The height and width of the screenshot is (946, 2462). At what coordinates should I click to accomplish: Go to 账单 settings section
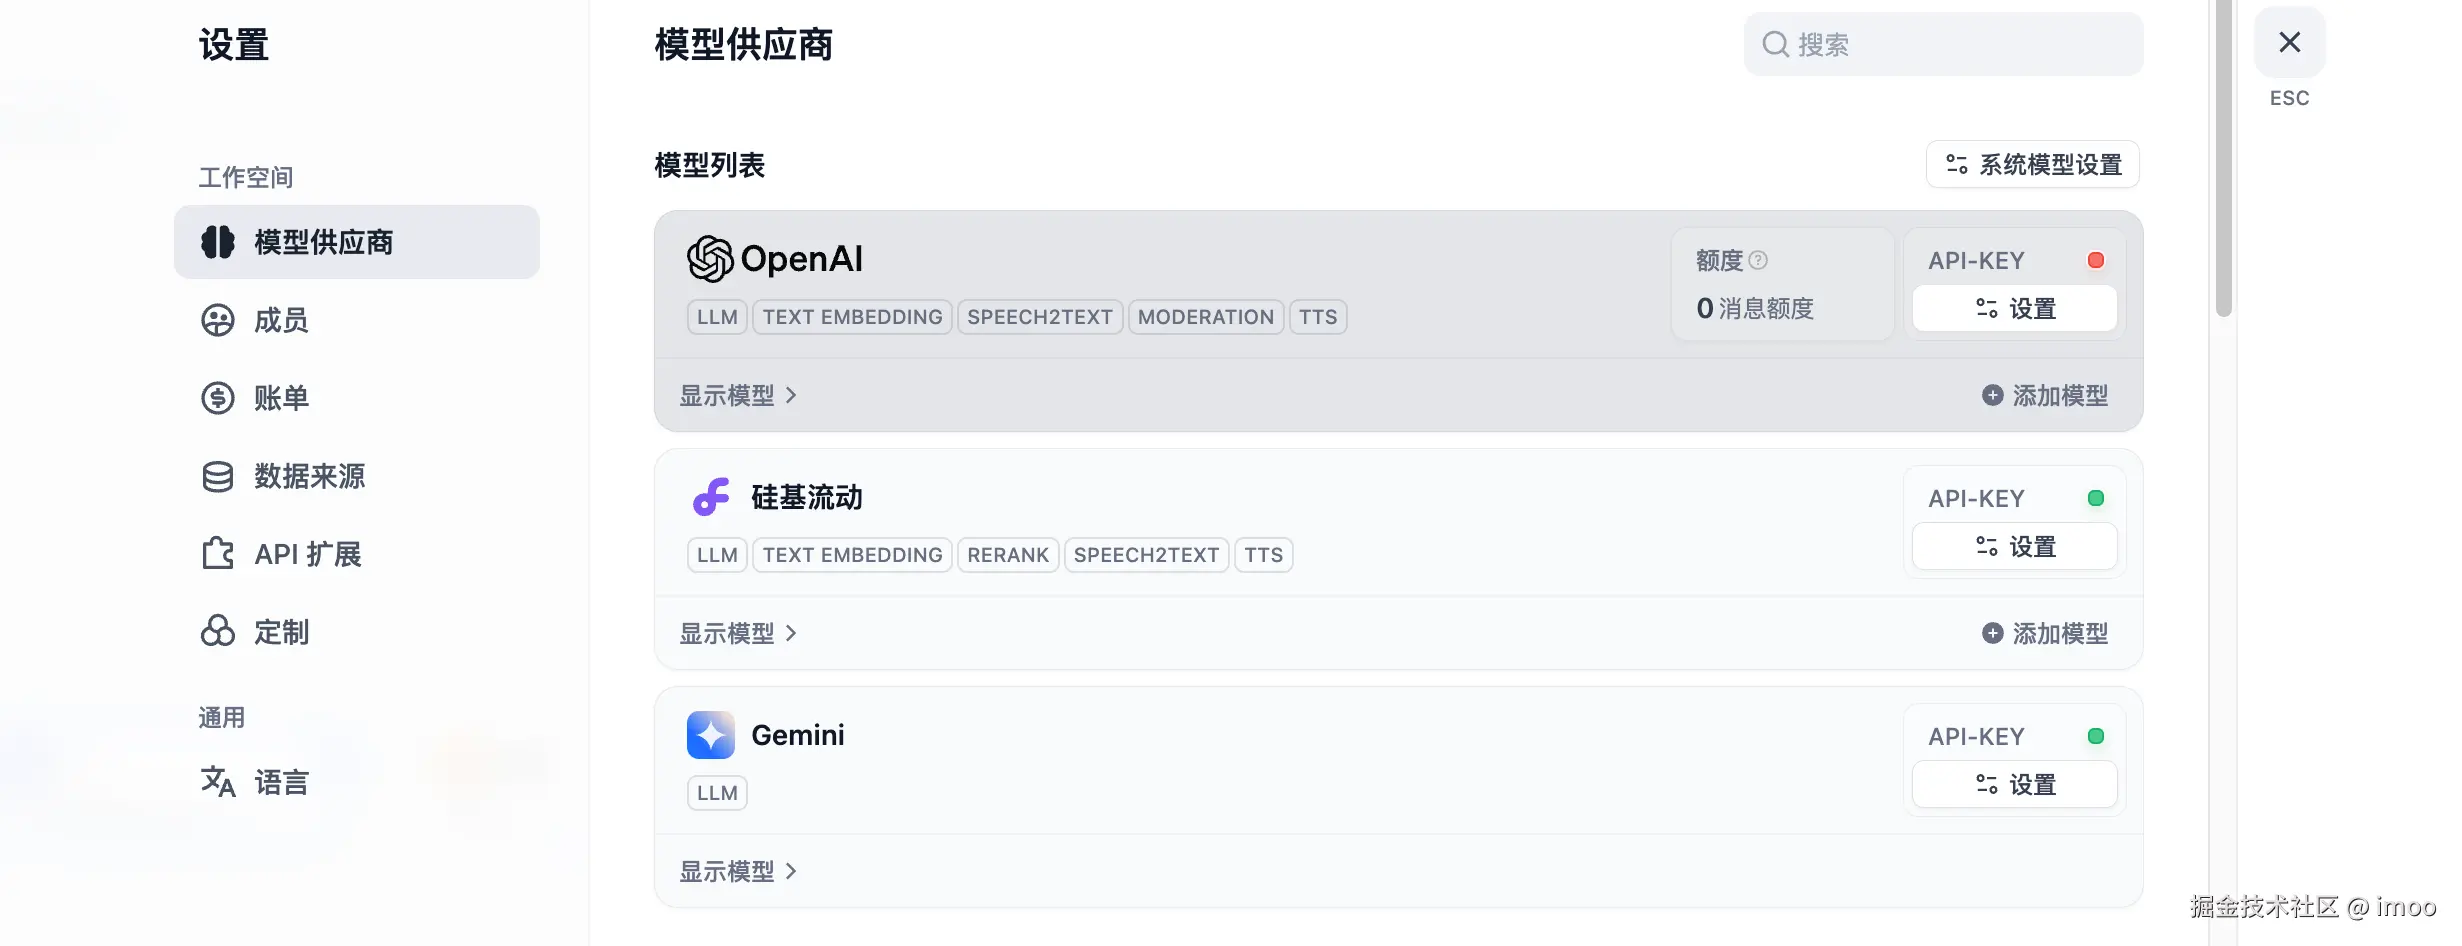pyautogui.click(x=281, y=398)
